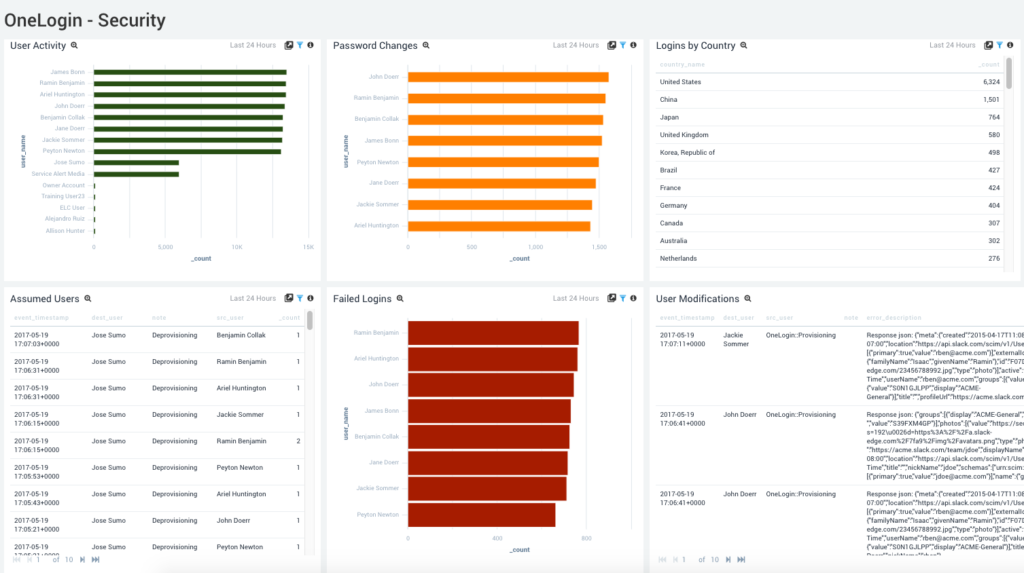Click the 6,324 count for United States
The image size is (1024, 573).
991,82
